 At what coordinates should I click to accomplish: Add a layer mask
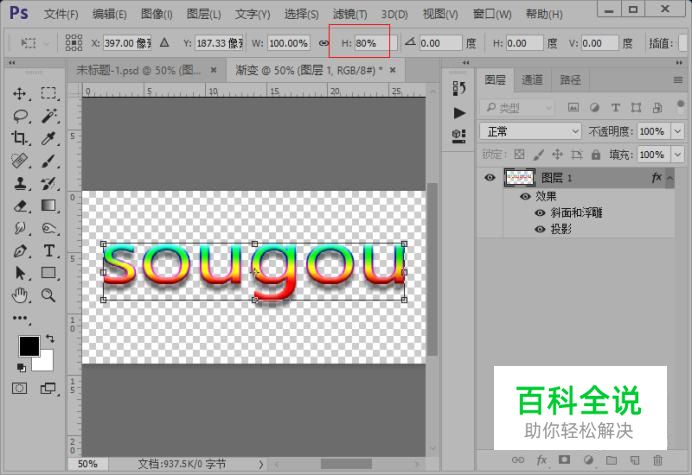click(564, 460)
